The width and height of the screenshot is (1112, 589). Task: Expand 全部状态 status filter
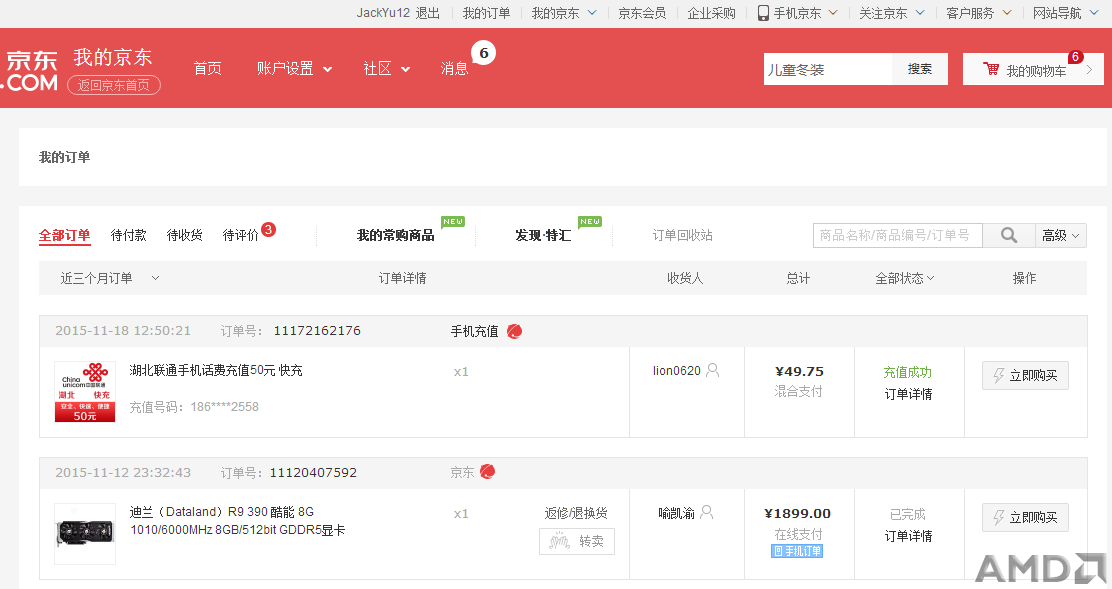[x=905, y=279]
